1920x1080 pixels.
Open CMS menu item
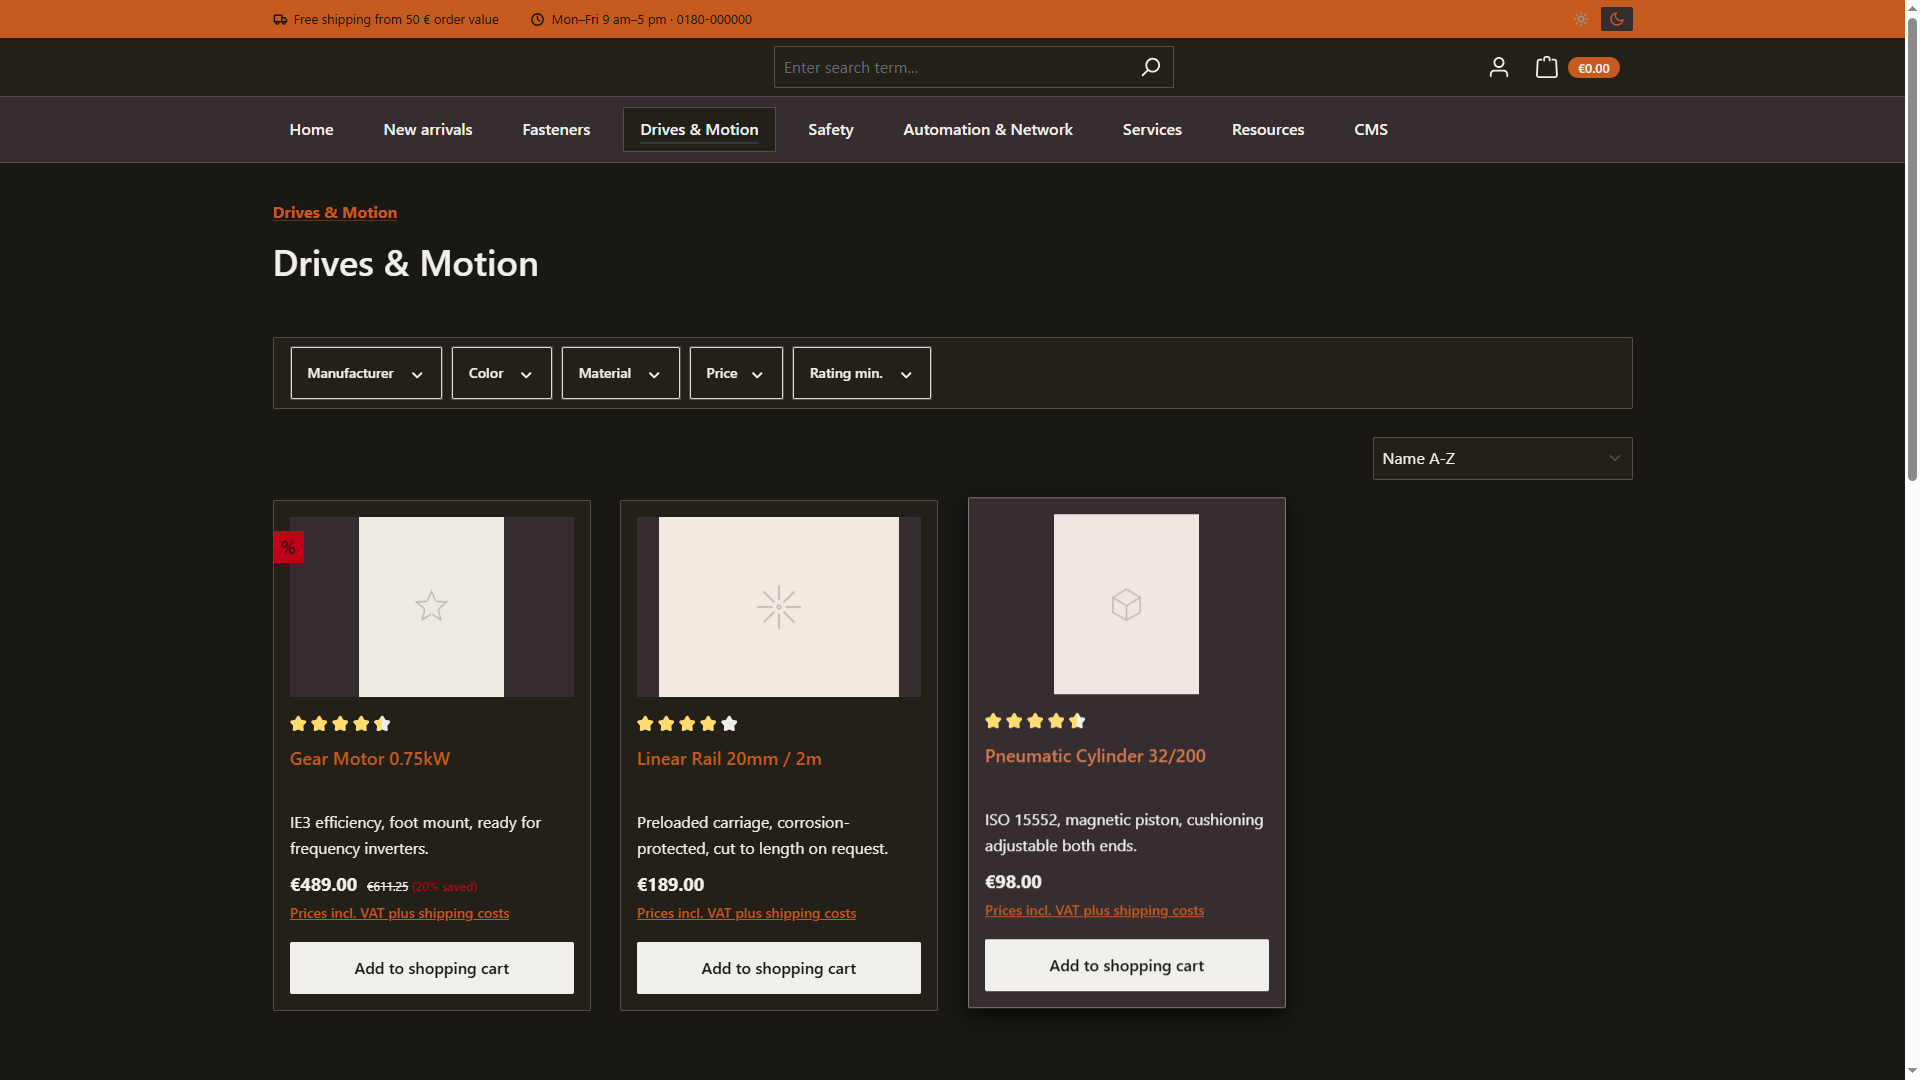[1371, 130]
